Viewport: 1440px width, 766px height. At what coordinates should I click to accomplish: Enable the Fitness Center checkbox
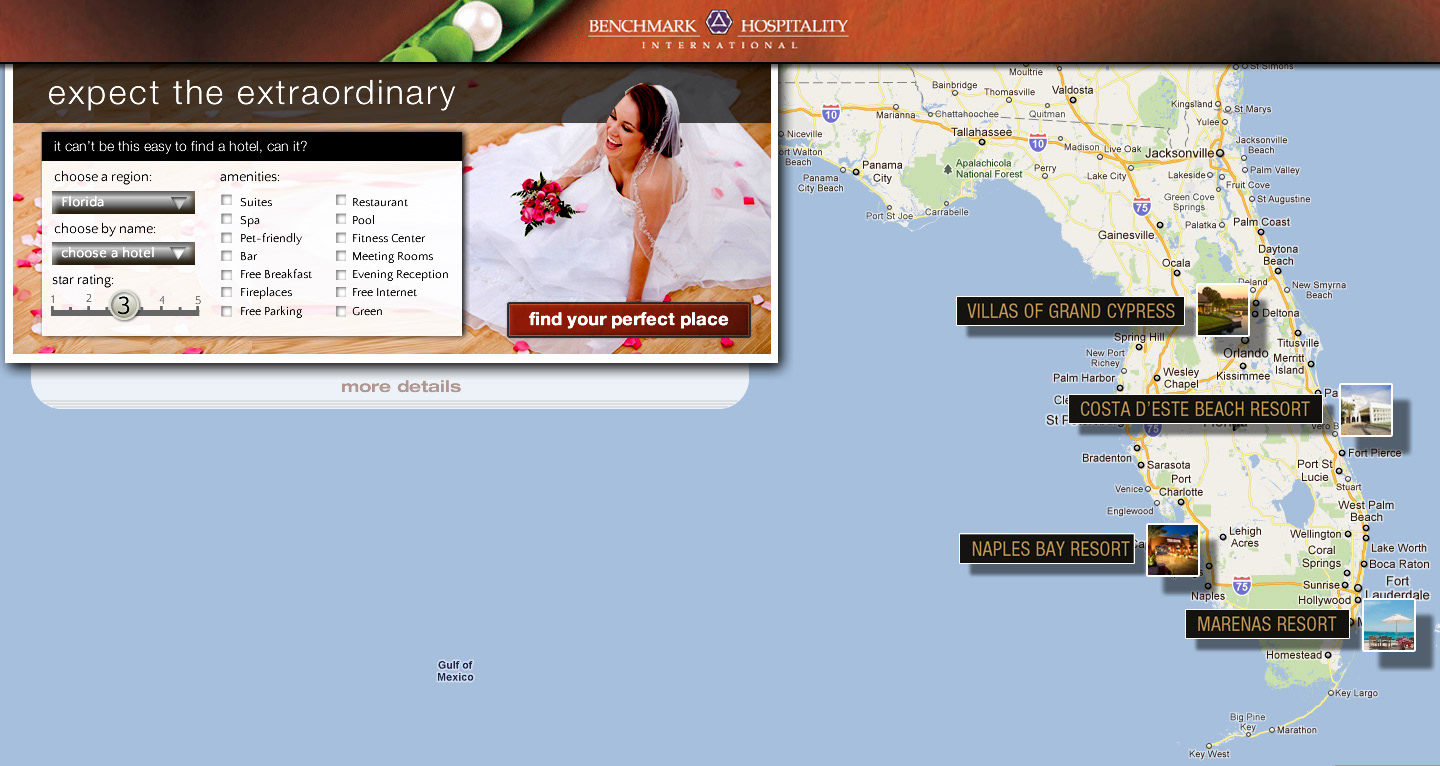[x=341, y=237]
